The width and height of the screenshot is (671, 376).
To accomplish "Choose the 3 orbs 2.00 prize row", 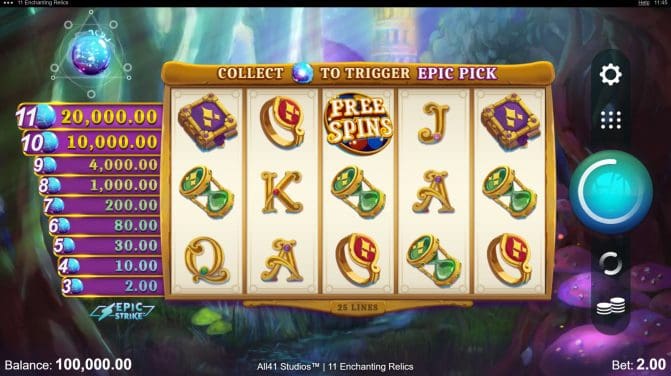I will coord(112,286).
